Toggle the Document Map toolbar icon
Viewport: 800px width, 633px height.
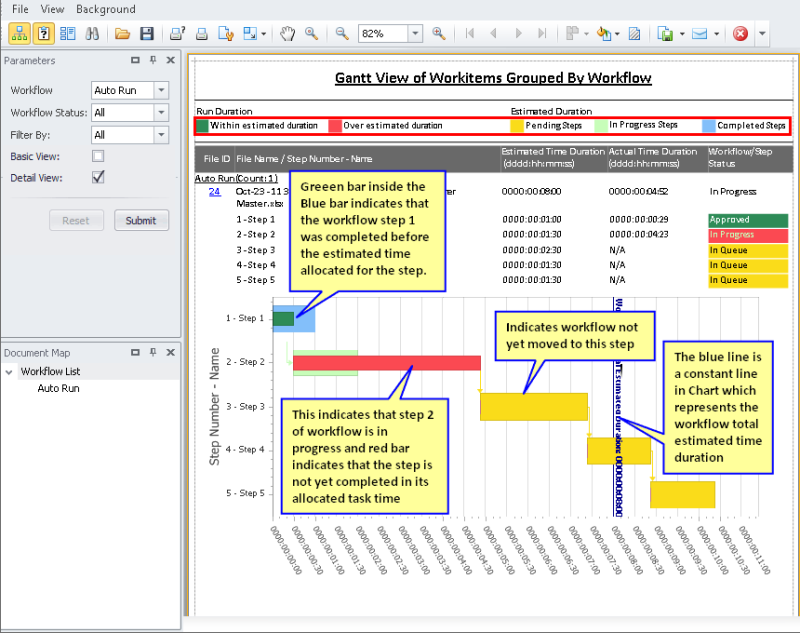pos(19,34)
